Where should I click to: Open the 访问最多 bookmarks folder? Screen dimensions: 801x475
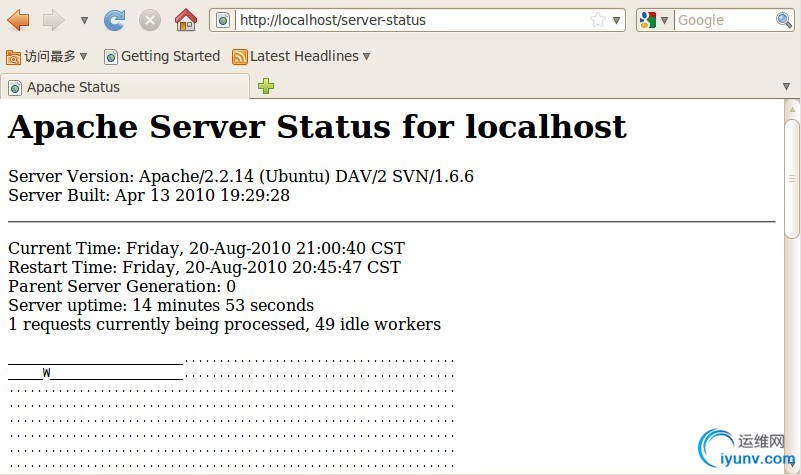(46, 56)
